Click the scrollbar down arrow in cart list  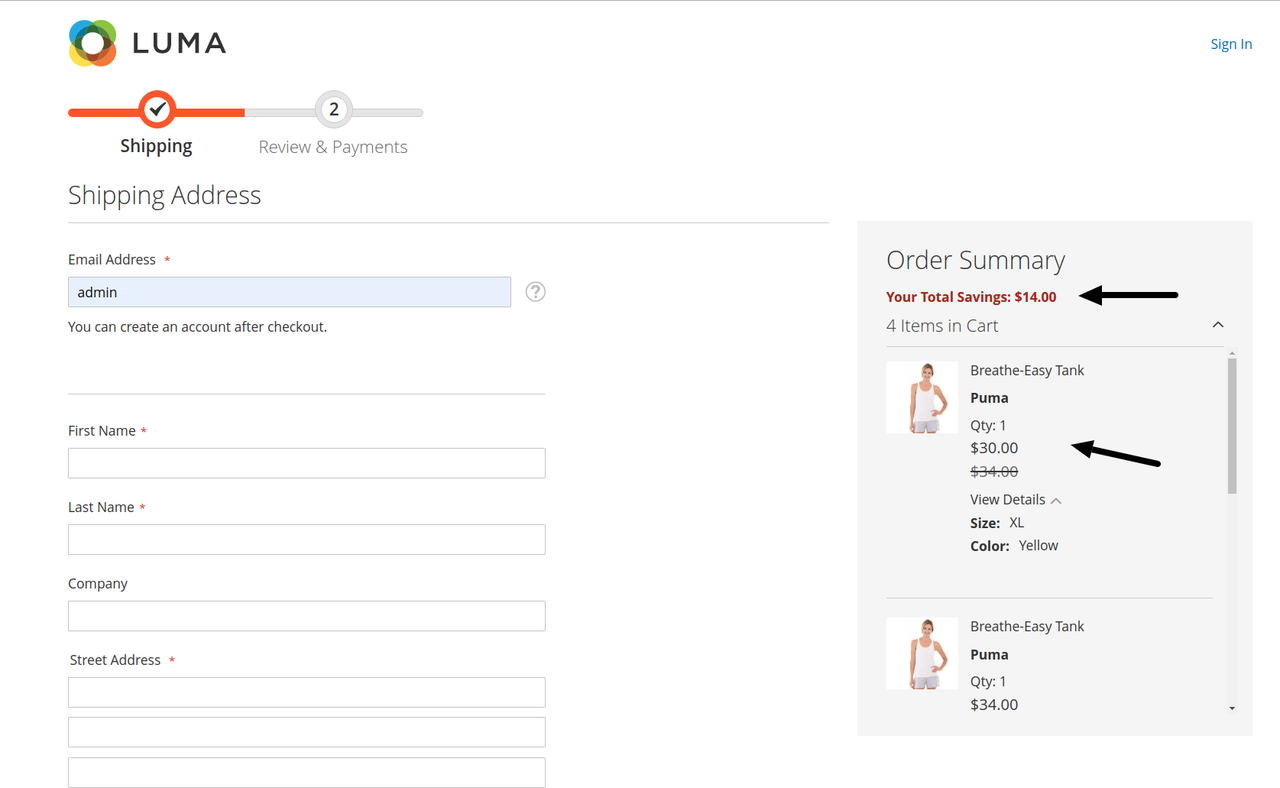pos(1232,708)
